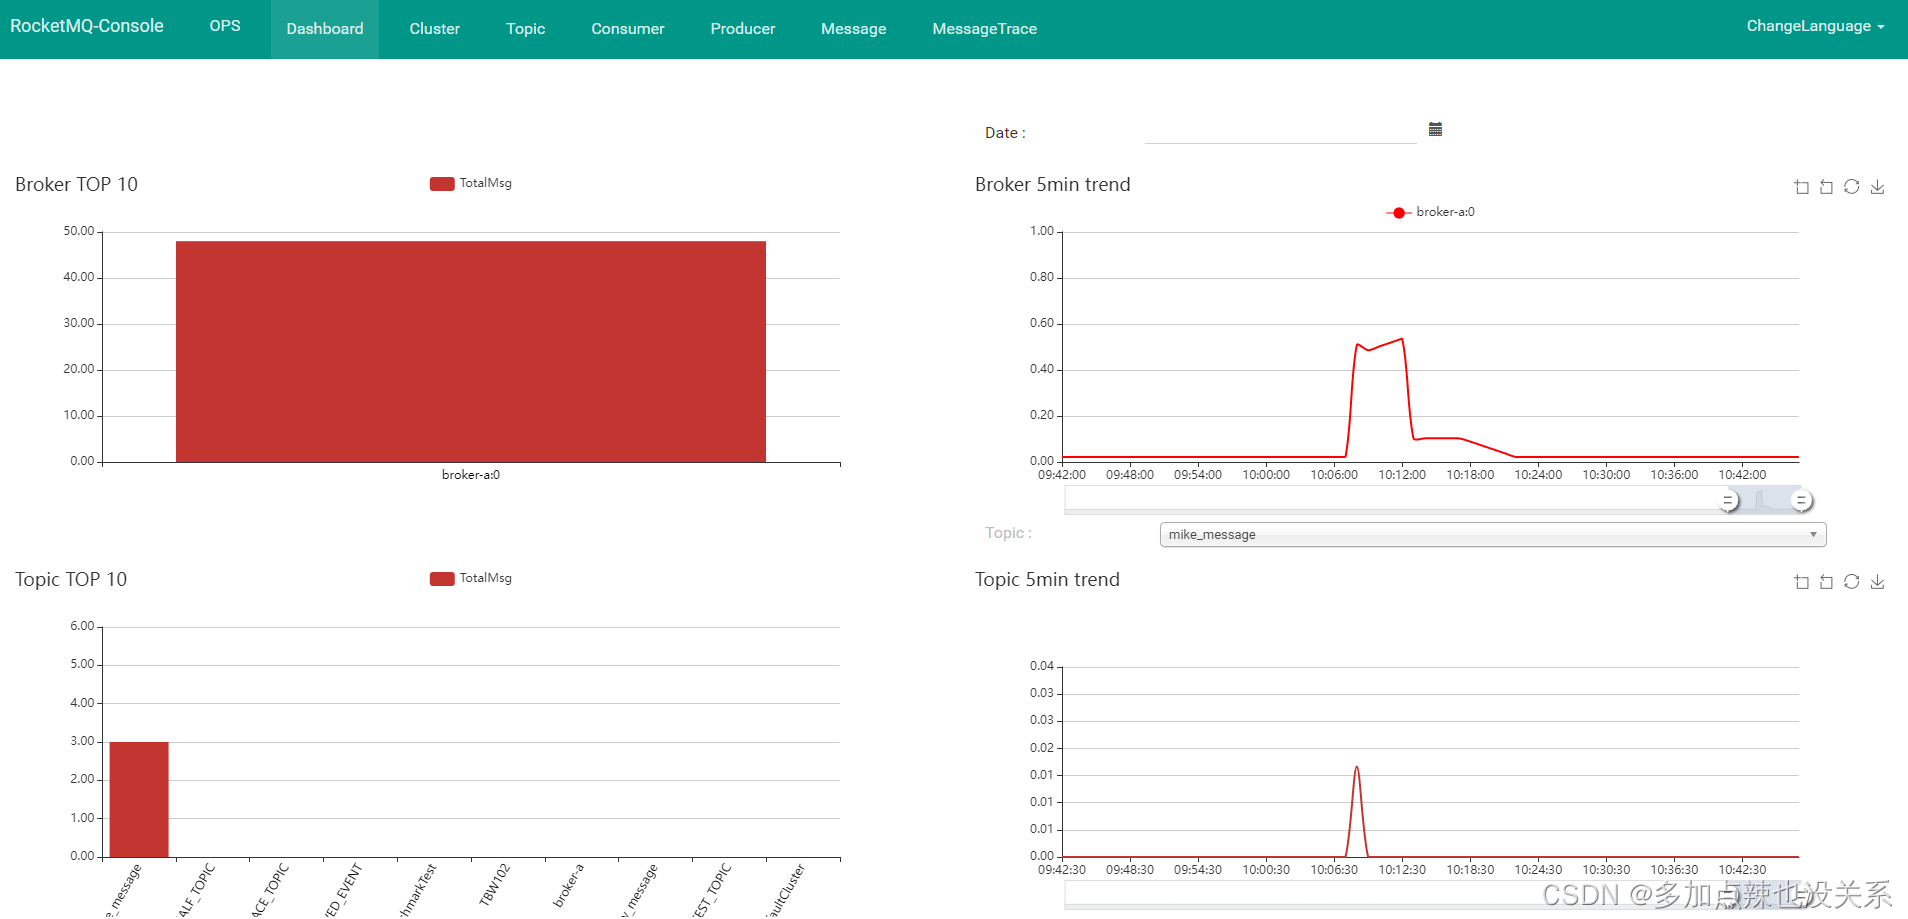Go to the OPS tab
This screenshot has width=1908, height=919.
(x=225, y=26)
